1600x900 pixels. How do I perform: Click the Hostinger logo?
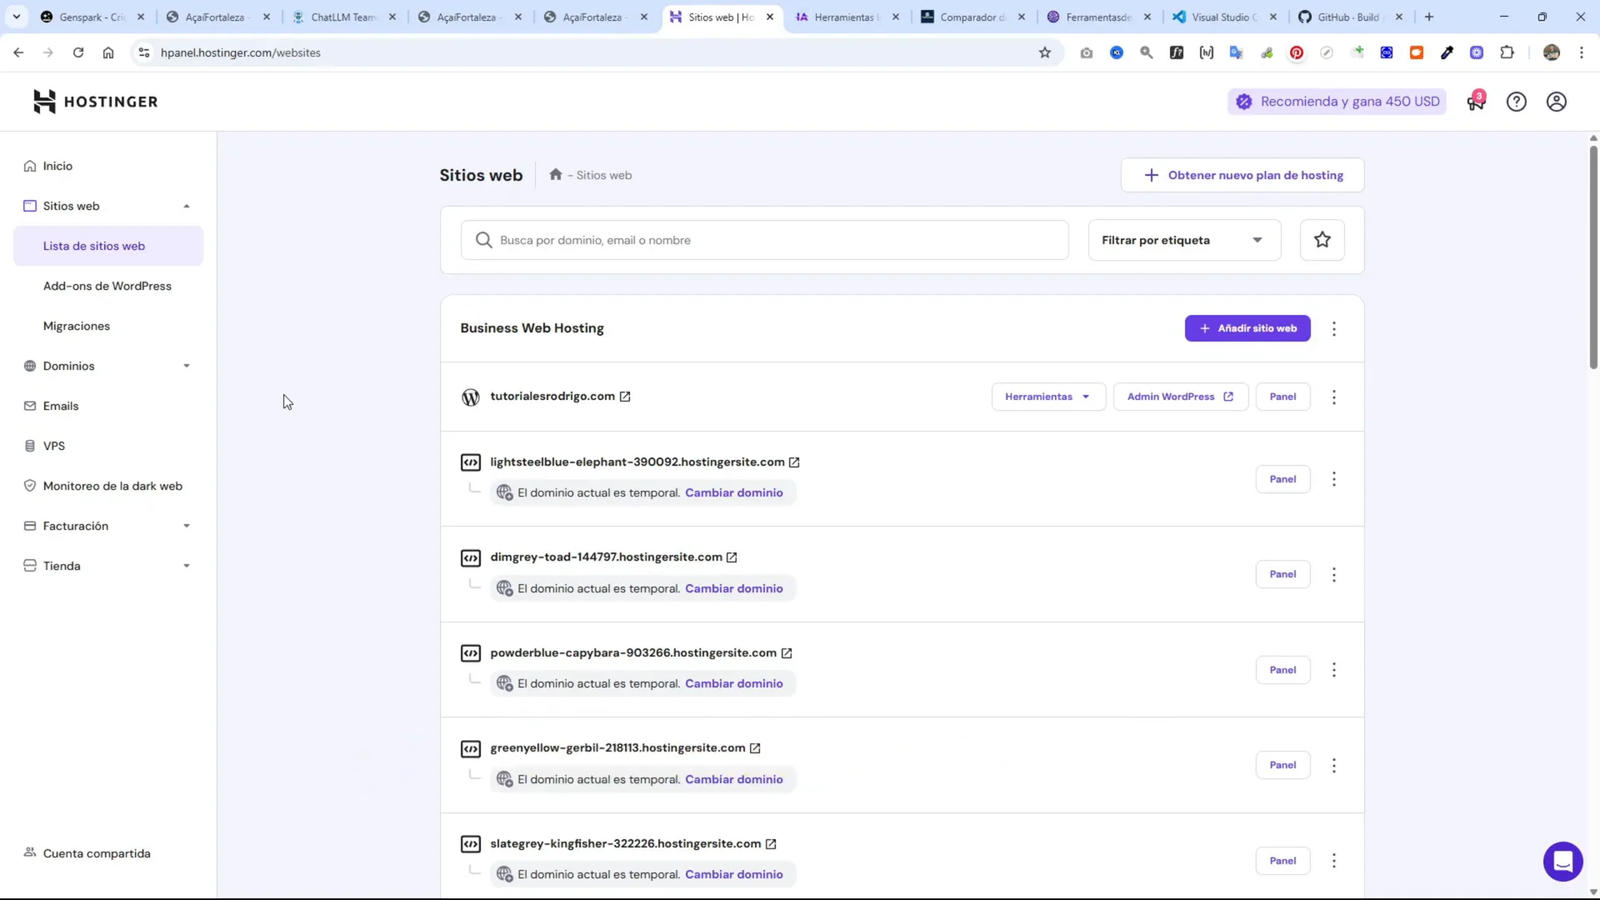pyautogui.click(x=94, y=100)
